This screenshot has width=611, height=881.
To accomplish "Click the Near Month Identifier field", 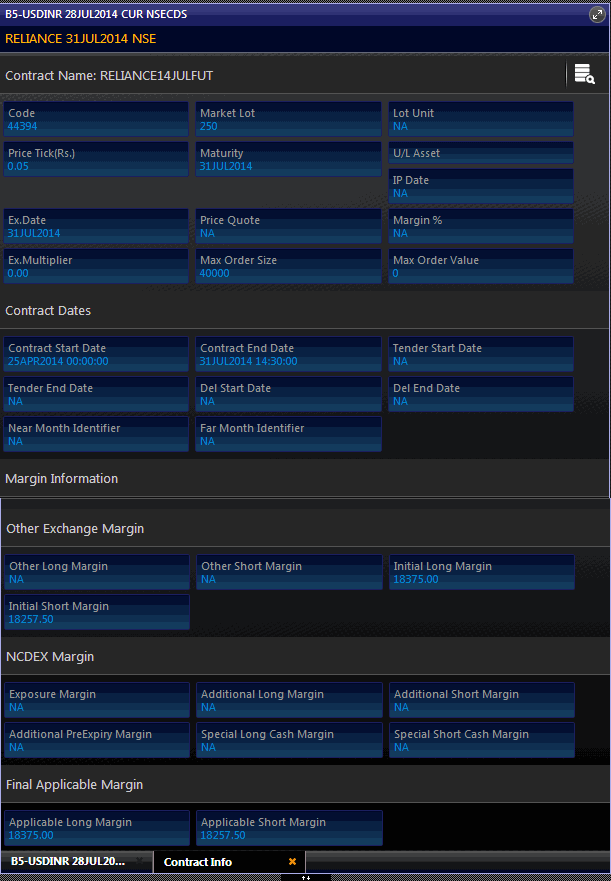I will (x=96, y=434).
